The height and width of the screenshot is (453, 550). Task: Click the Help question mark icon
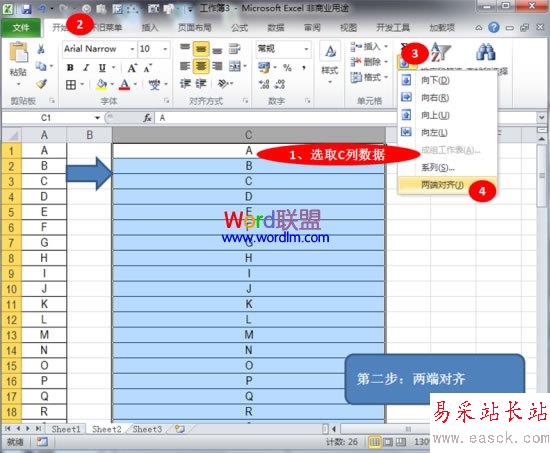tap(494, 27)
